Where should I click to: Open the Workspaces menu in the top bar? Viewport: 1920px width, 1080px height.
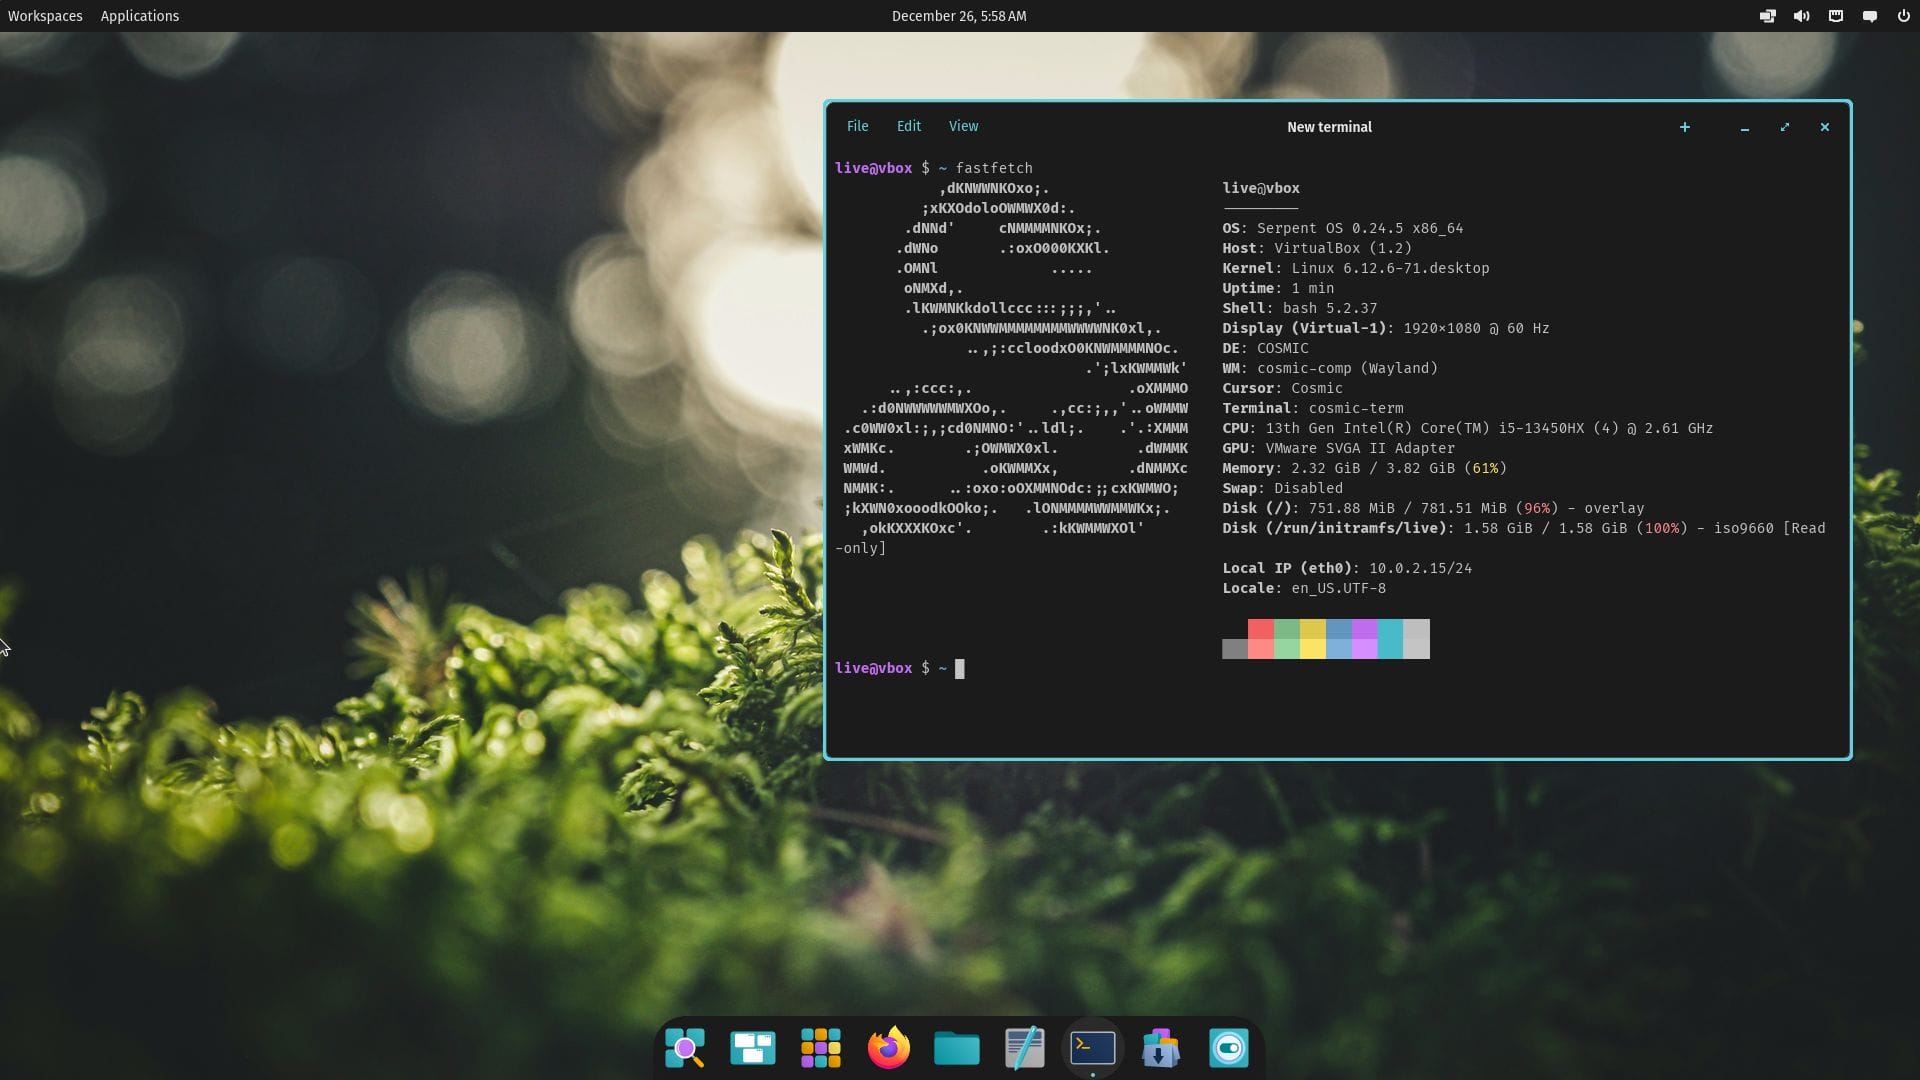point(44,16)
